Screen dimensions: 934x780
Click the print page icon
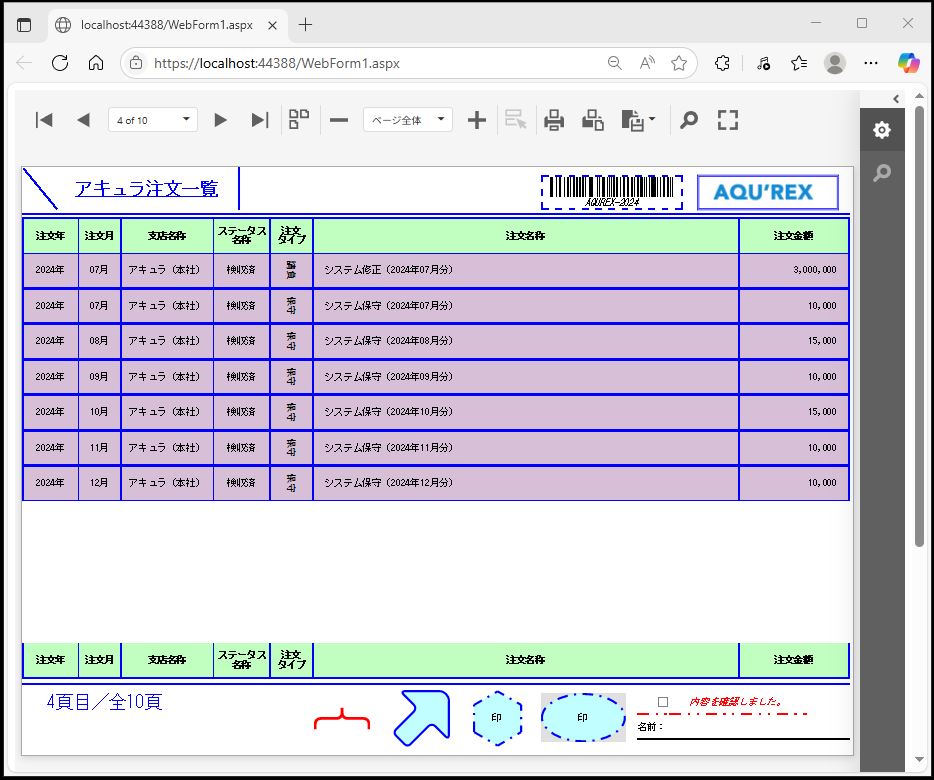pyautogui.click(x=593, y=120)
